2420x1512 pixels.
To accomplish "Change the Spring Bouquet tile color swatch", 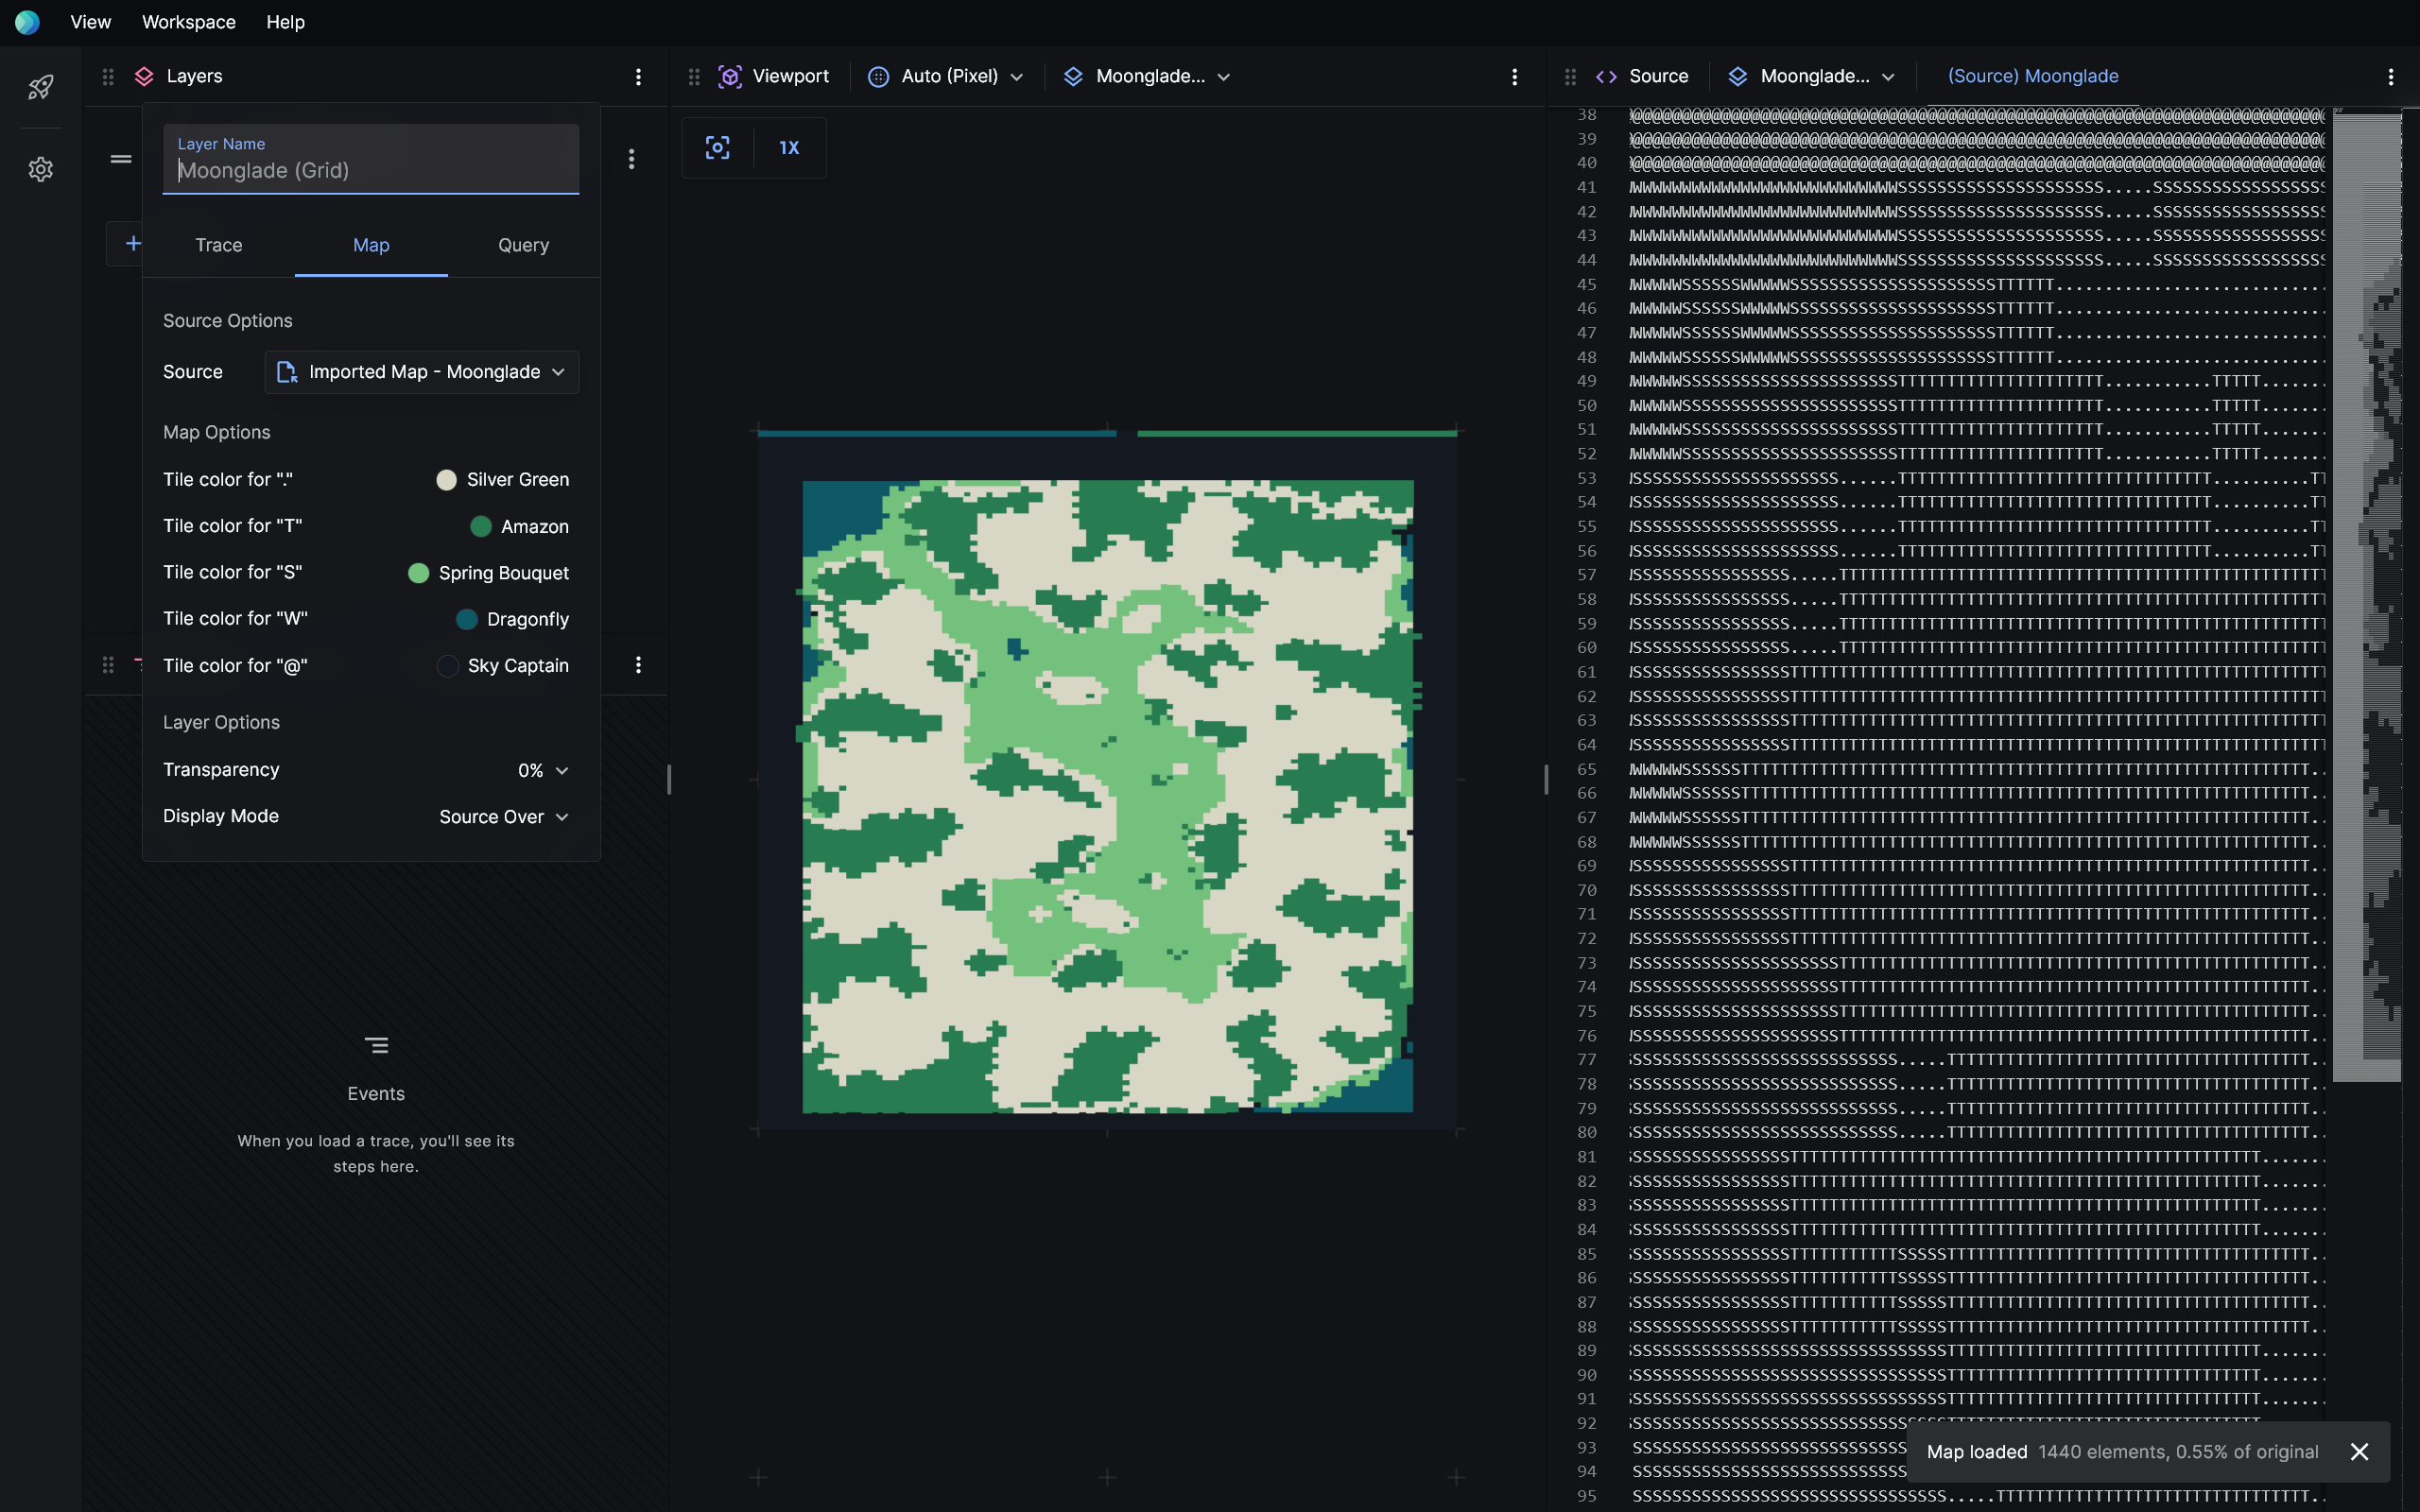I will tap(419, 573).
